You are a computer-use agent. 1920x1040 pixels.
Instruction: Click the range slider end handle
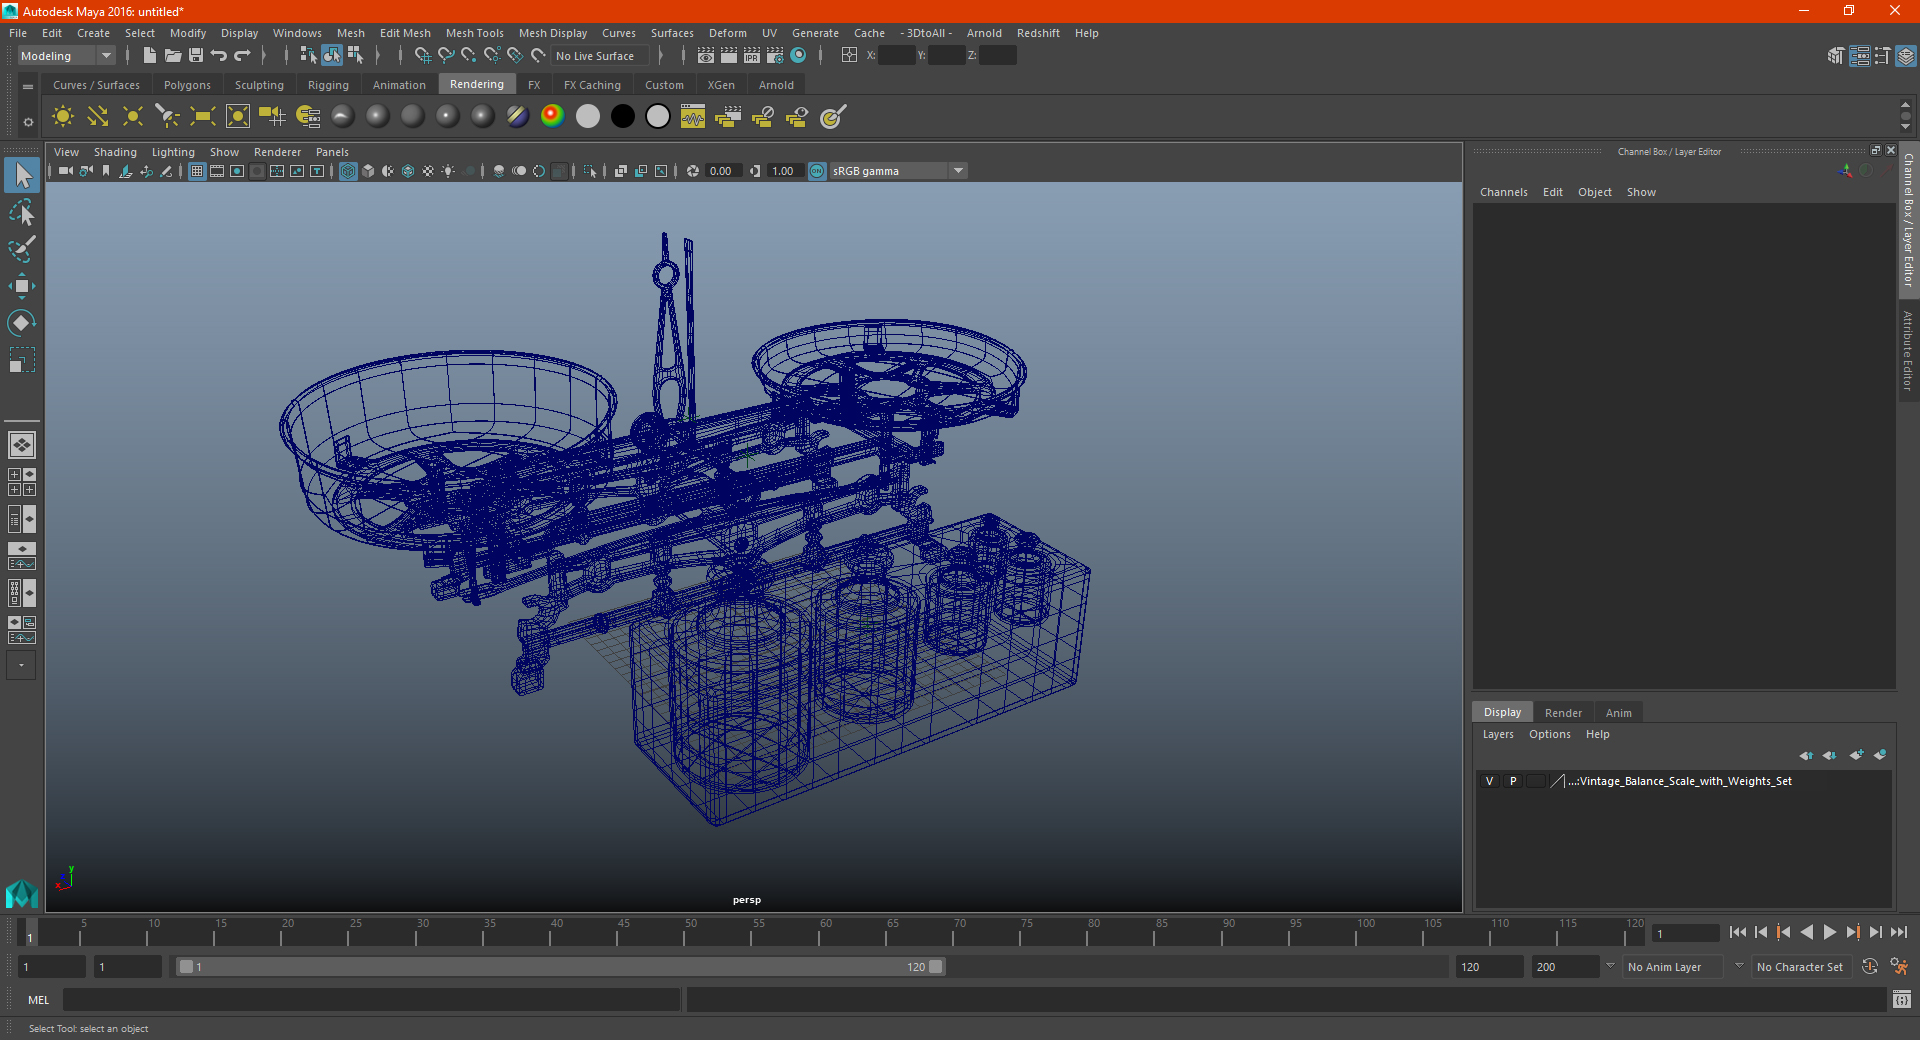pyautogui.click(x=935, y=967)
